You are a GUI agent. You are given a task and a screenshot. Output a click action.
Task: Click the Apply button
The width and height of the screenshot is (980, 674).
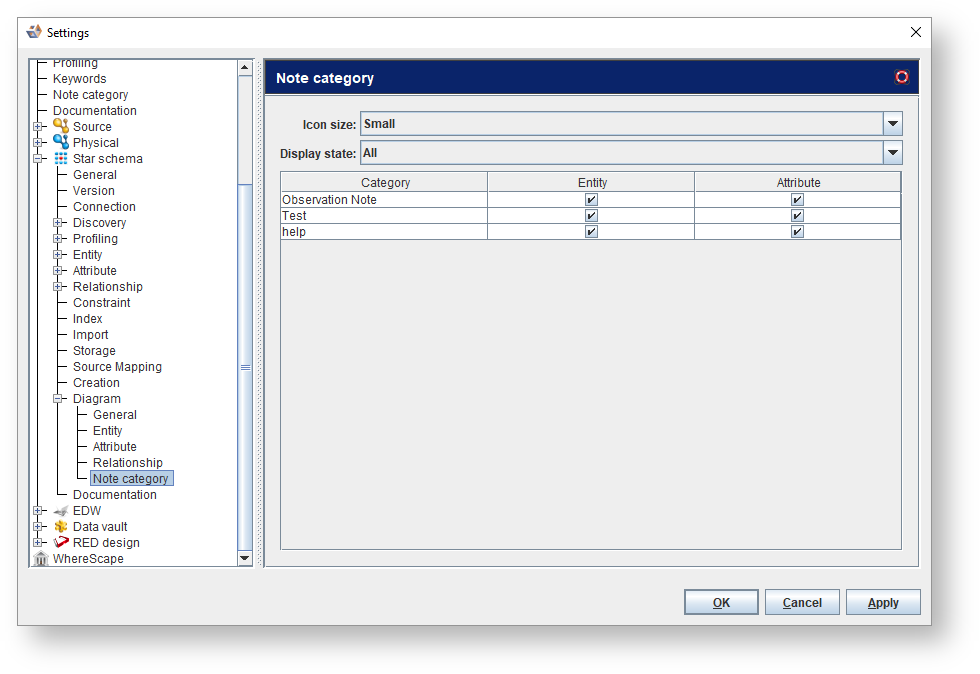pos(882,602)
